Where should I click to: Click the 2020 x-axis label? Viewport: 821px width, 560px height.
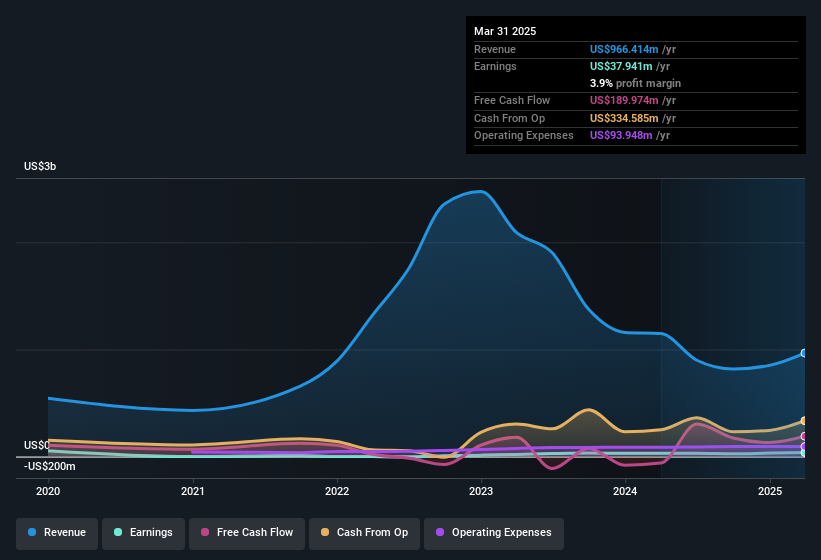[x=48, y=491]
